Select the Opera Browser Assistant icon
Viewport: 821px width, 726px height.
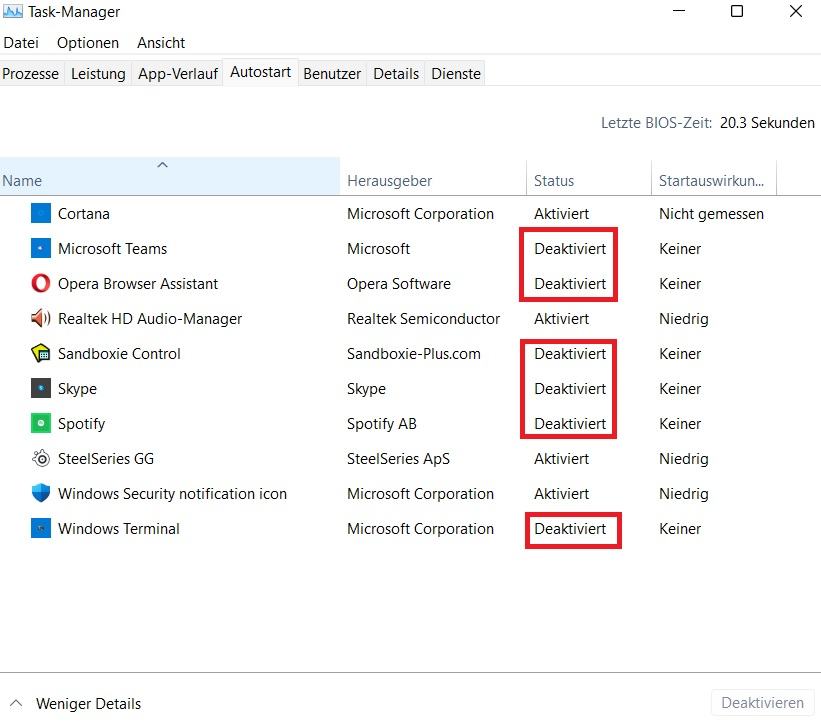click(x=41, y=284)
